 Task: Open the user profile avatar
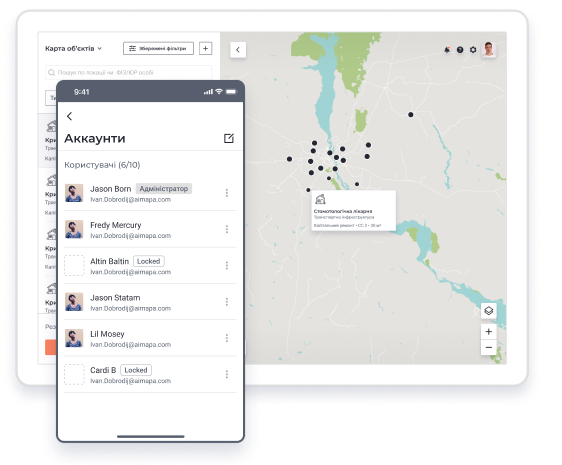coord(489,49)
